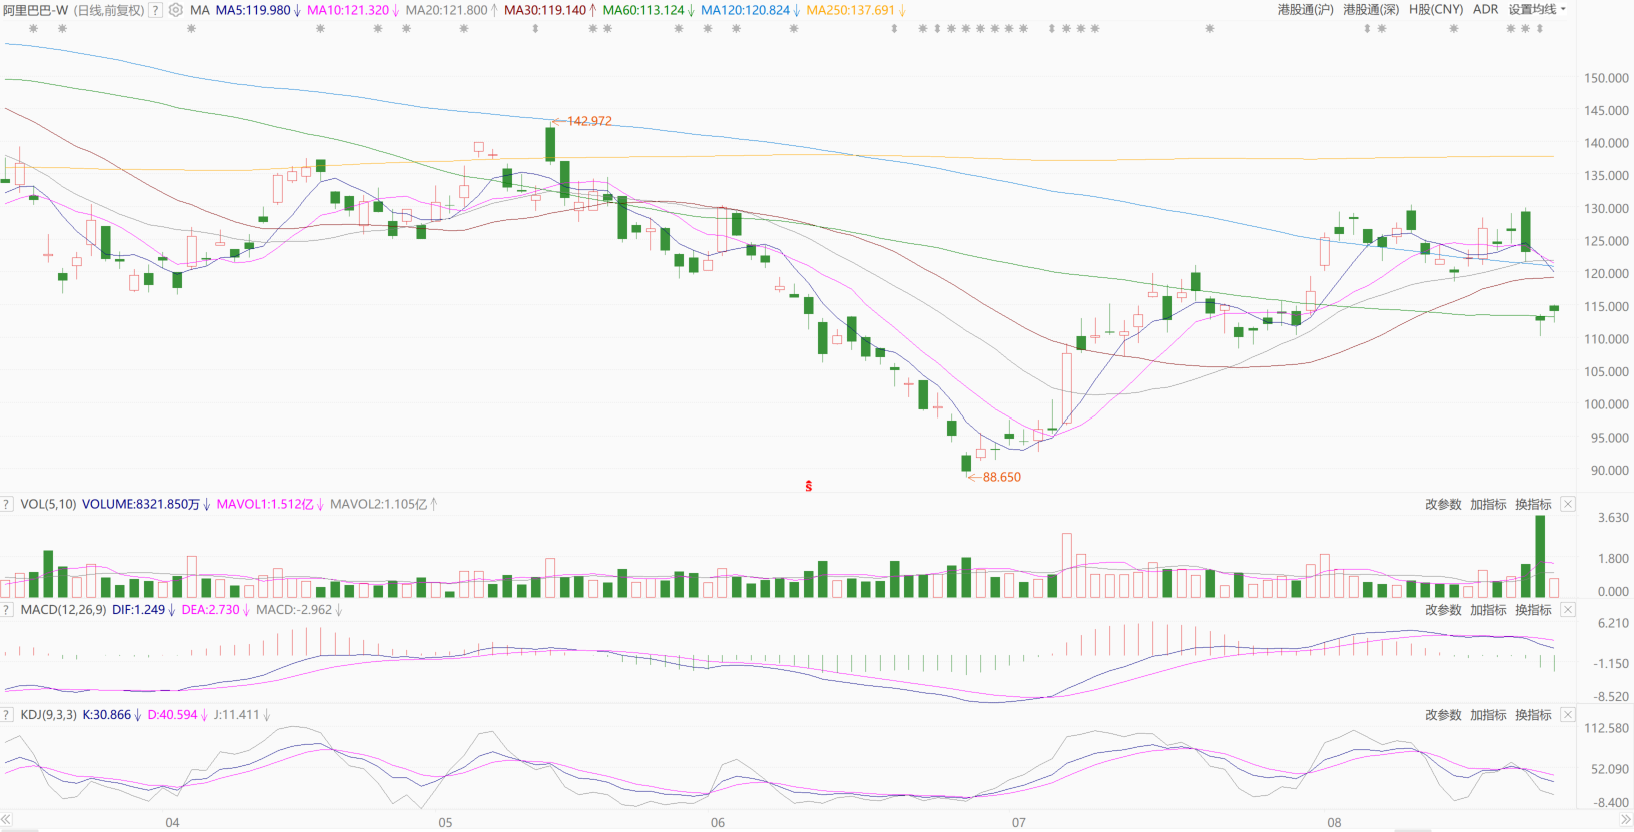Switch to 港股通(沪) view

[1305, 10]
